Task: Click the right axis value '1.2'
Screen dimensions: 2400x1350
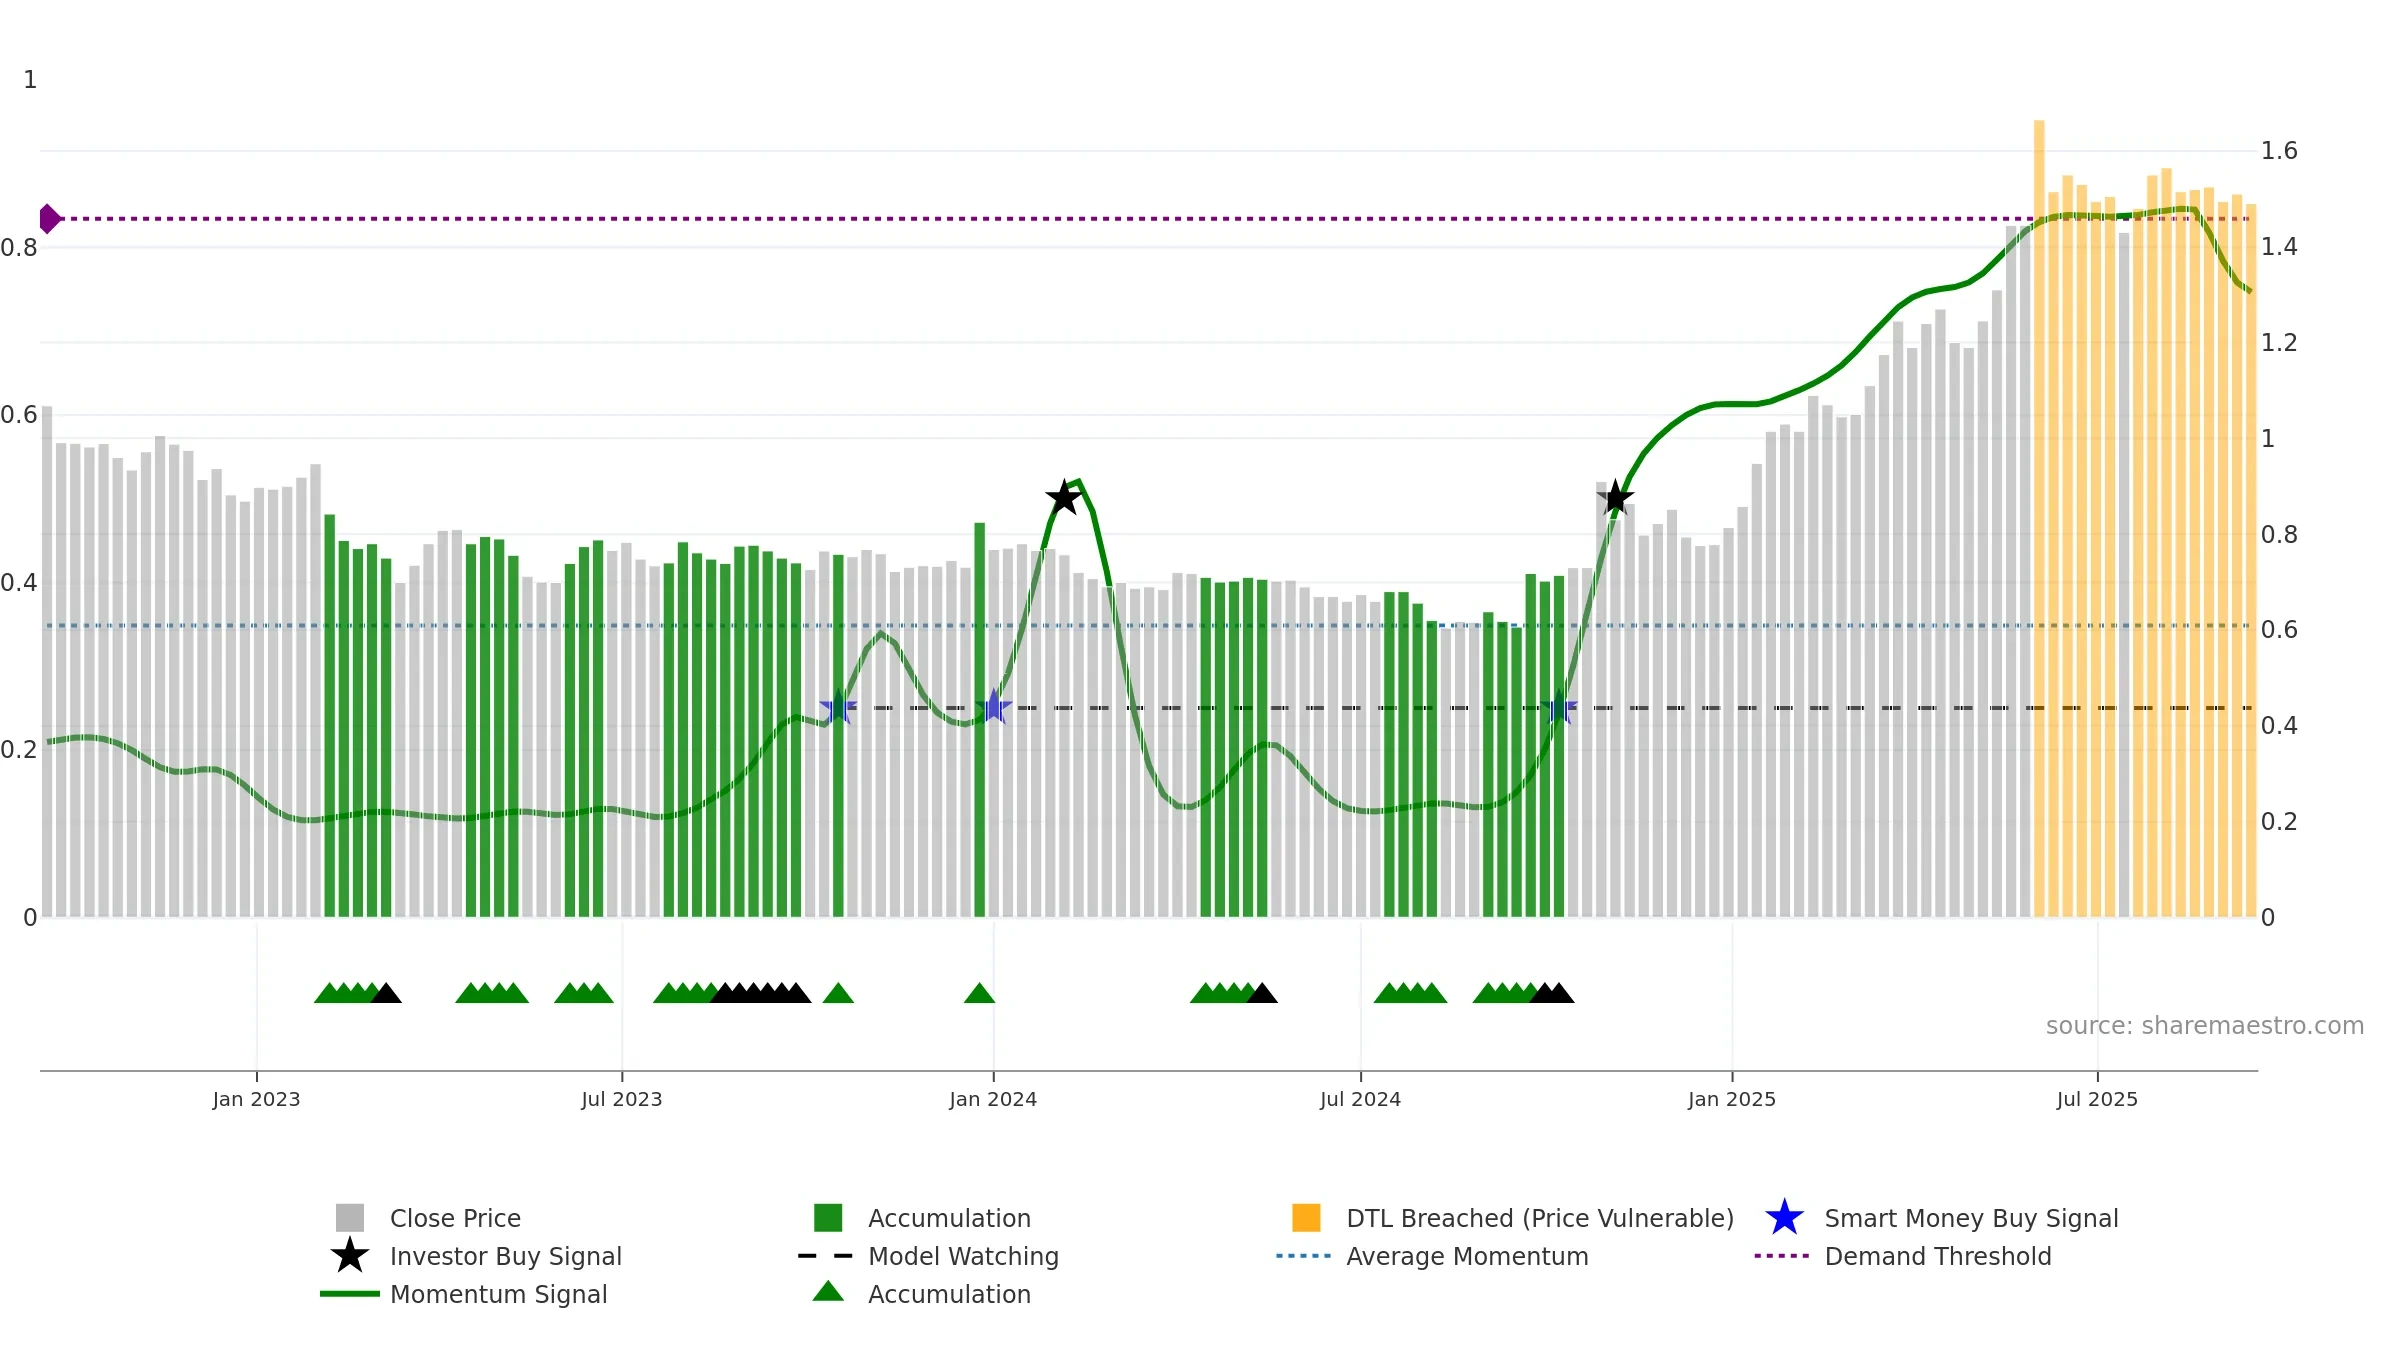Action: [x=2279, y=343]
